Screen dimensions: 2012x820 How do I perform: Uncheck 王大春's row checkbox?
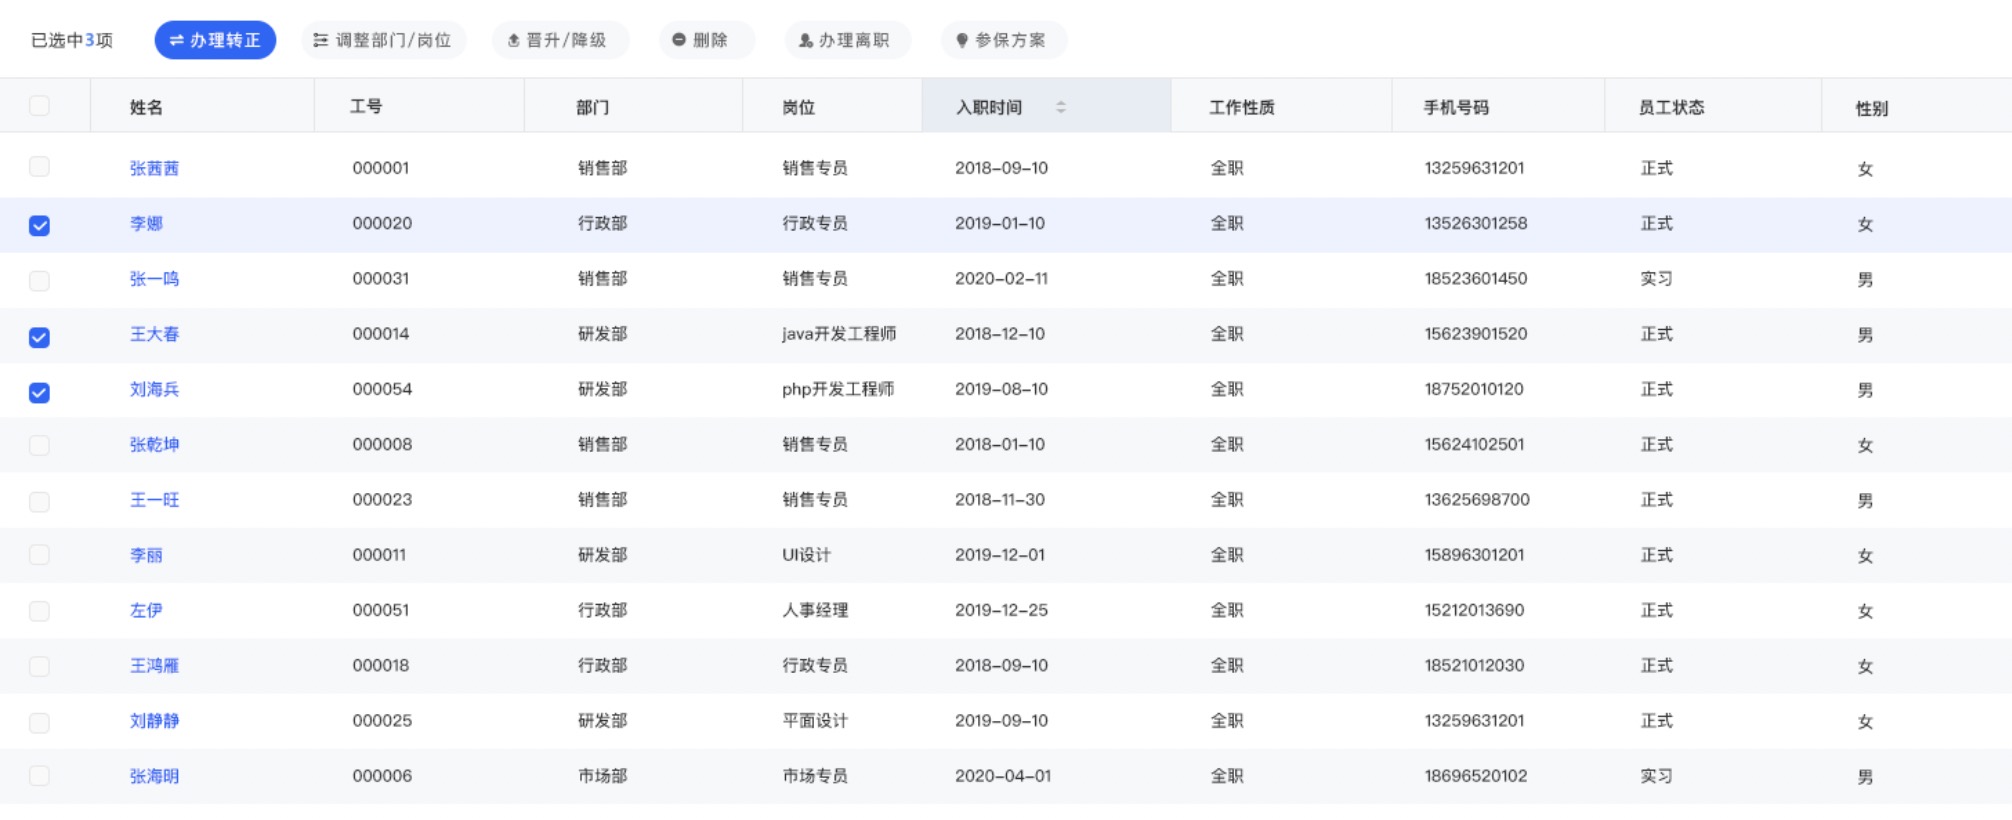[x=39, y=337]
